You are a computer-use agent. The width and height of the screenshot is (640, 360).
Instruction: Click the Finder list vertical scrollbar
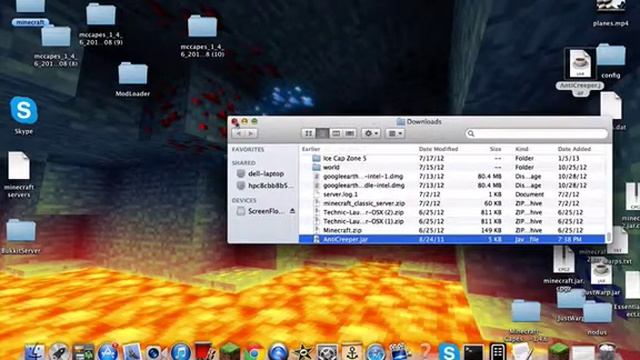609,237
